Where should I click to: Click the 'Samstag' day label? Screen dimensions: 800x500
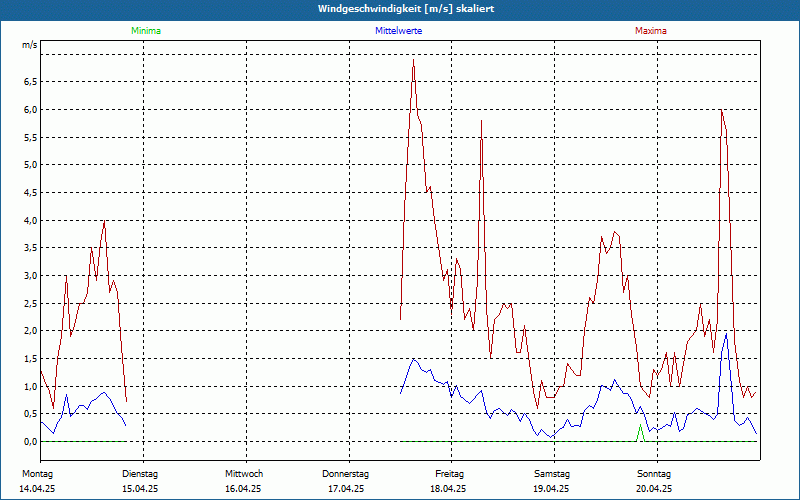(x=552, y=474)
